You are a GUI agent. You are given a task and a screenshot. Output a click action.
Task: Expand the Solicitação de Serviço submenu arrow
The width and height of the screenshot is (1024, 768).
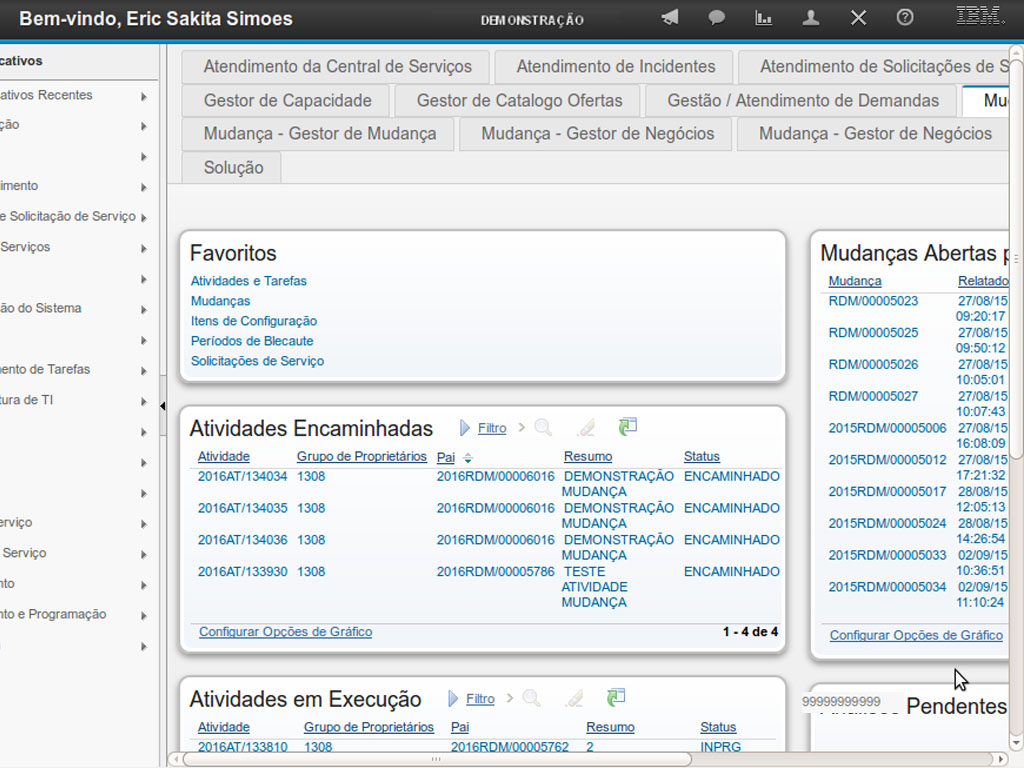click(x=145, y=217)
